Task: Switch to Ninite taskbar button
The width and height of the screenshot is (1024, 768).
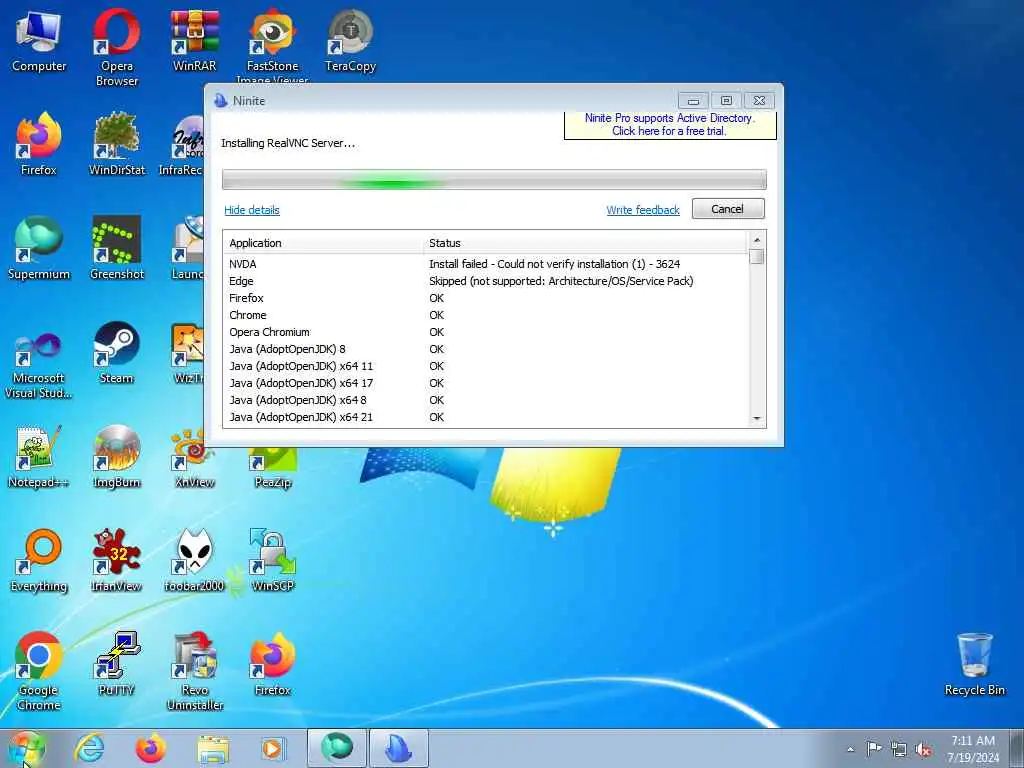Action: click(399, 748)
